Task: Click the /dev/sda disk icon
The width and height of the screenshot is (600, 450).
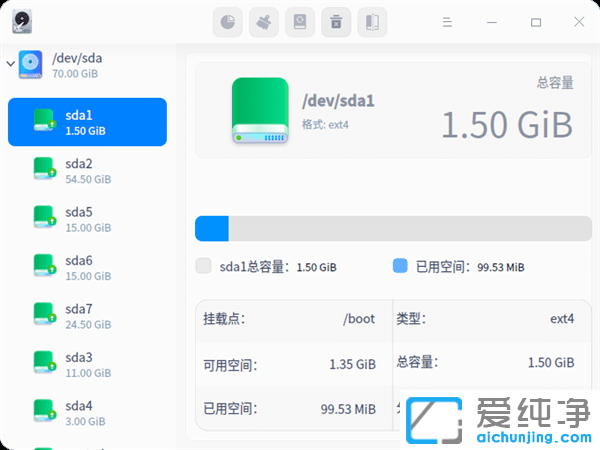Action: tap(31, 65)
